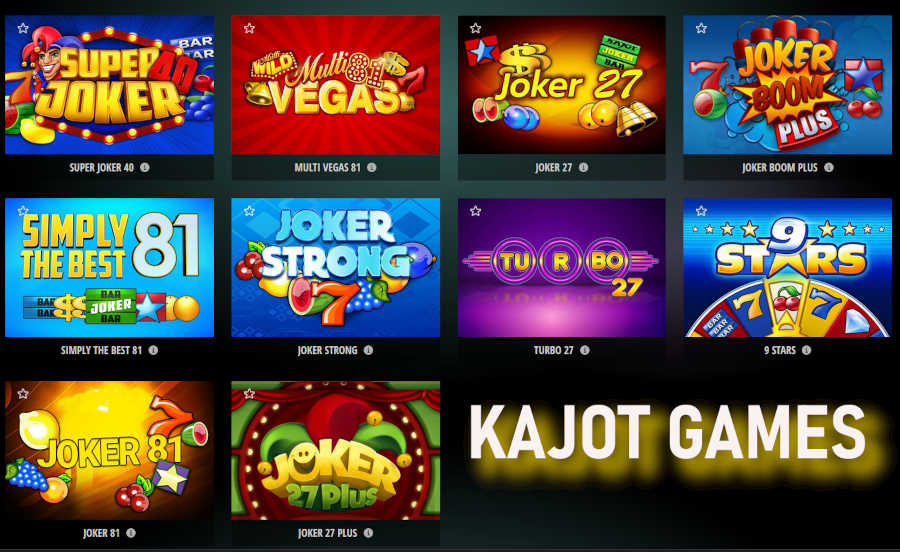Launch the Joker Strong game thumbnail
Image resolution: width=900 pixels, height=552 pixels.
pyautogui.click(x=336, y=267)
